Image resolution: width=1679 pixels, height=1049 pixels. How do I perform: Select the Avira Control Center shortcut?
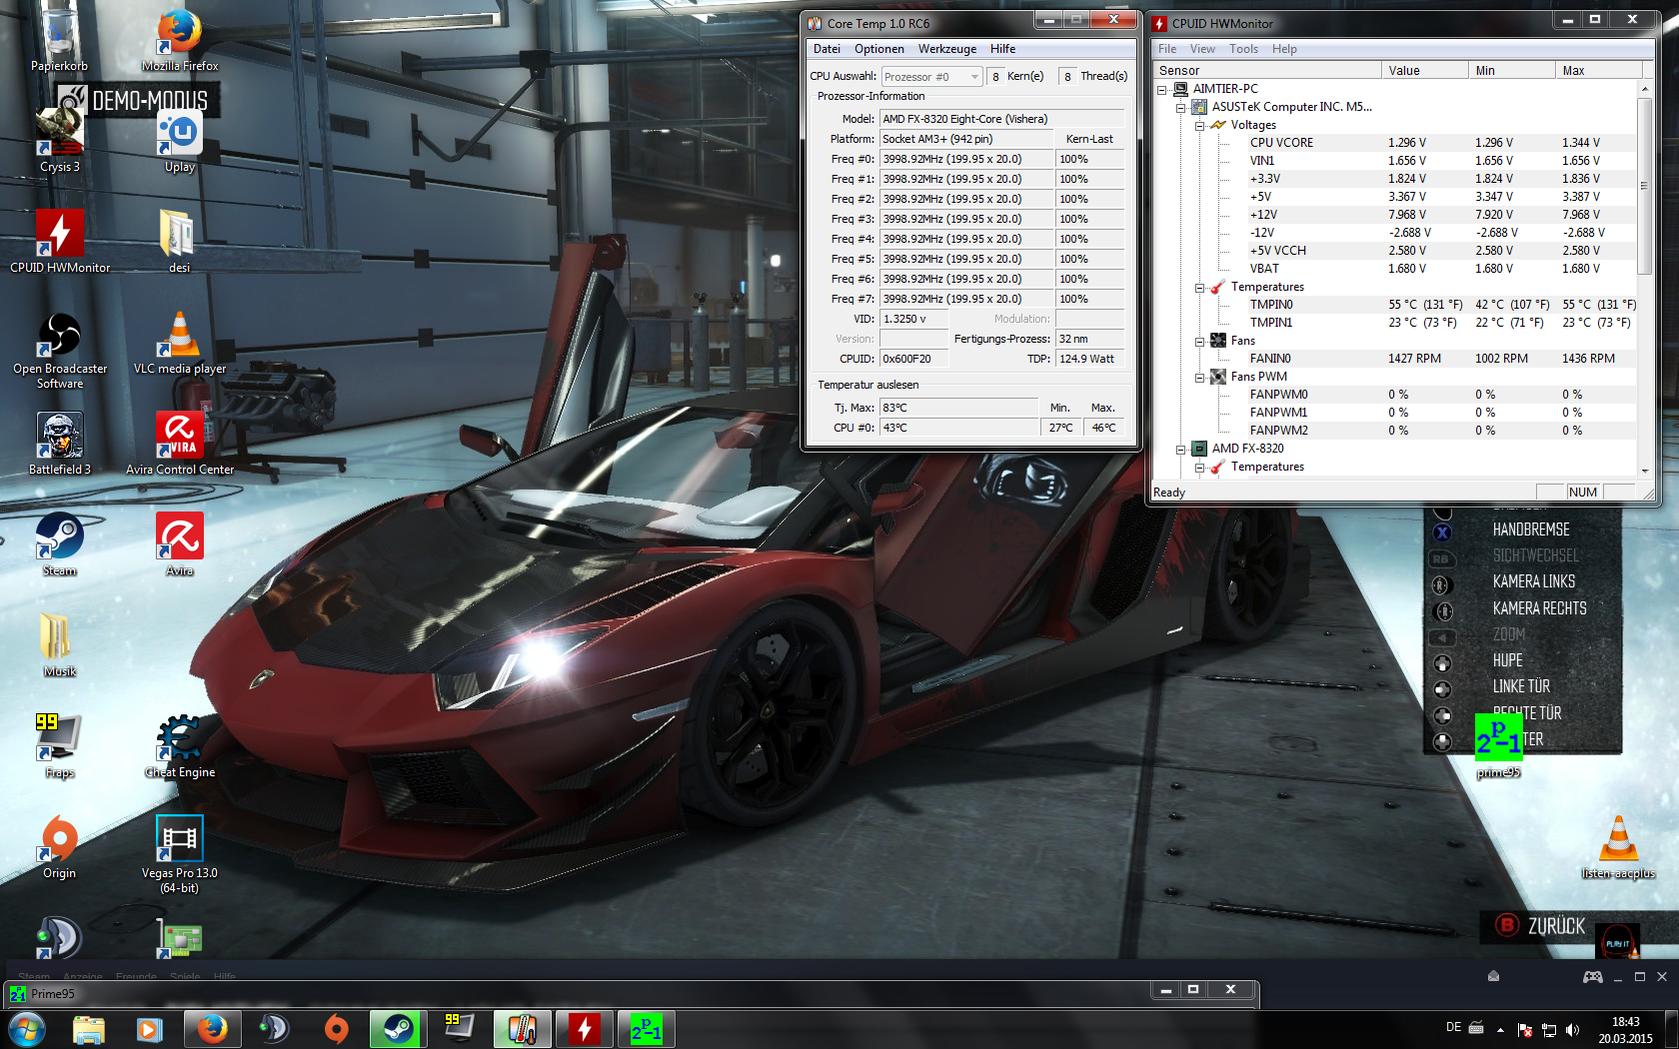180,444
